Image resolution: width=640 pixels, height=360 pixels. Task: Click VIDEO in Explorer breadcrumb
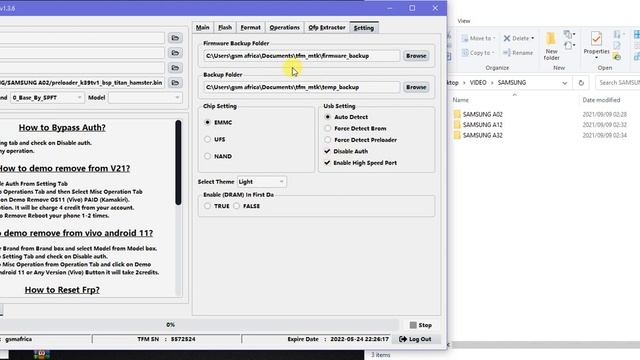[478, 83]
